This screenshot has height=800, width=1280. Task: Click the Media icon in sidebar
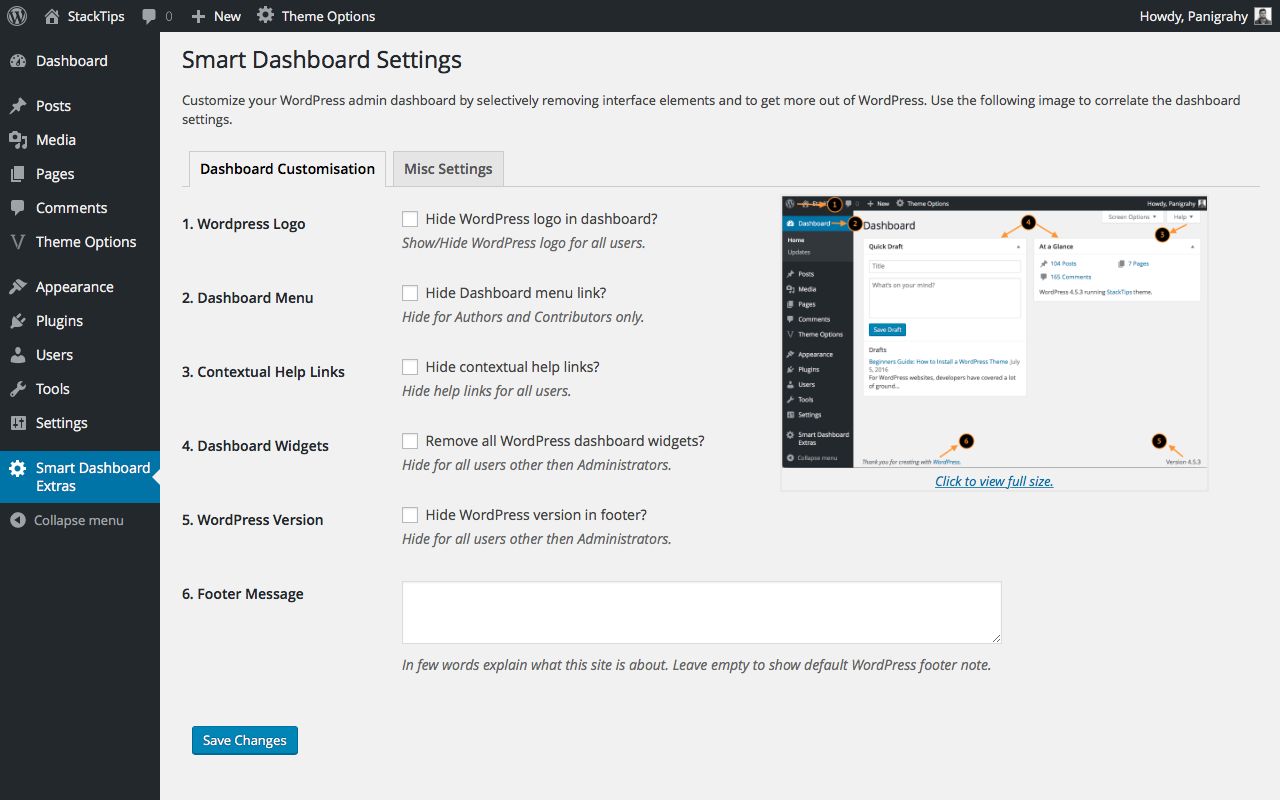(18, 140)
